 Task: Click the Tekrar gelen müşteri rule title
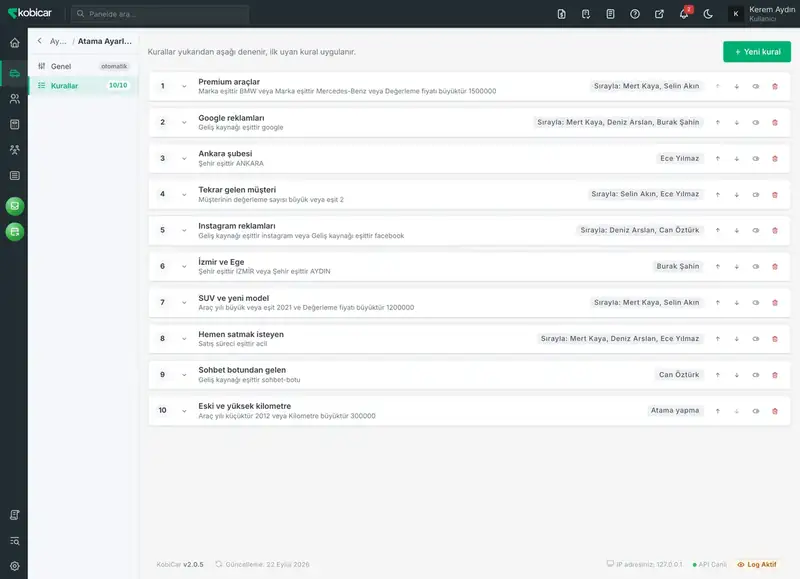coord(237,190)
